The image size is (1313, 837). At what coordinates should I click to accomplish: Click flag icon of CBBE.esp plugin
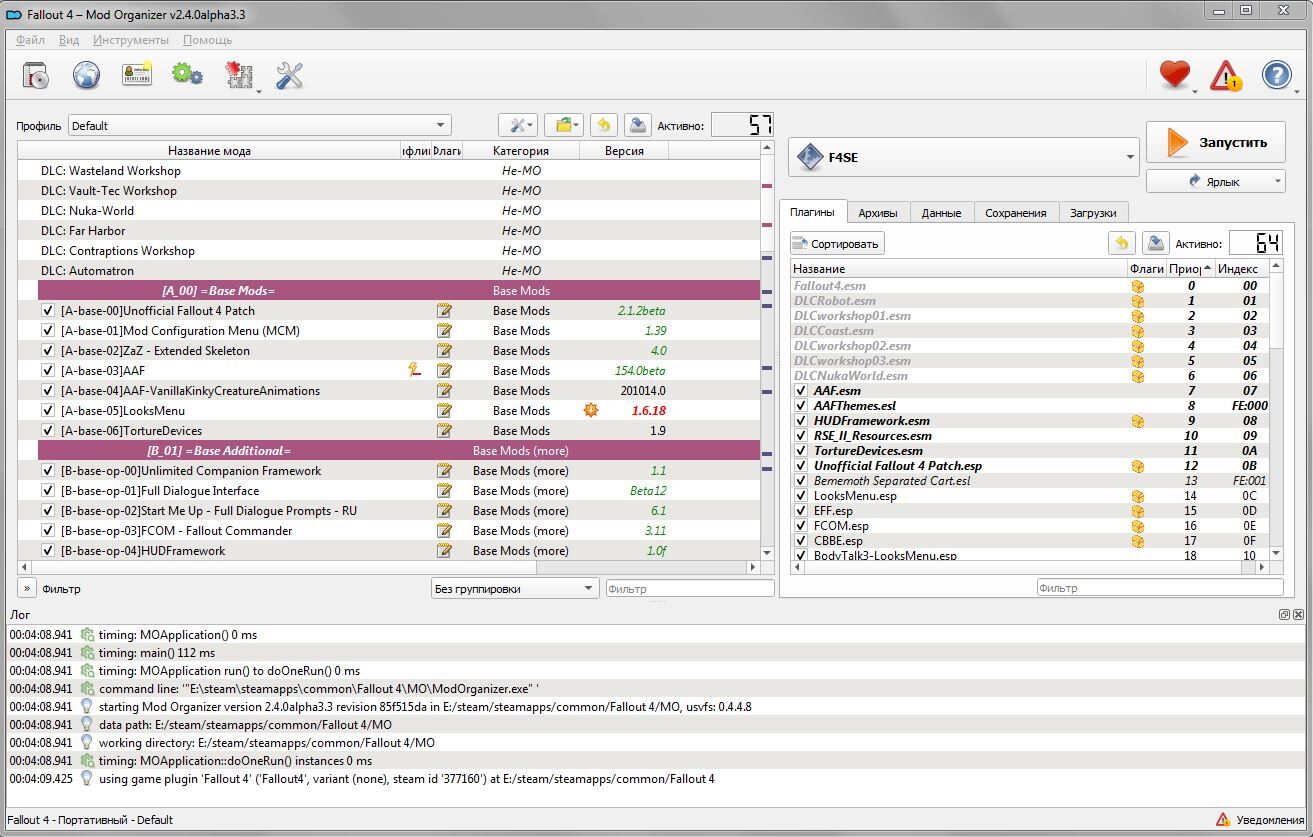click(x=1137, y=541)
